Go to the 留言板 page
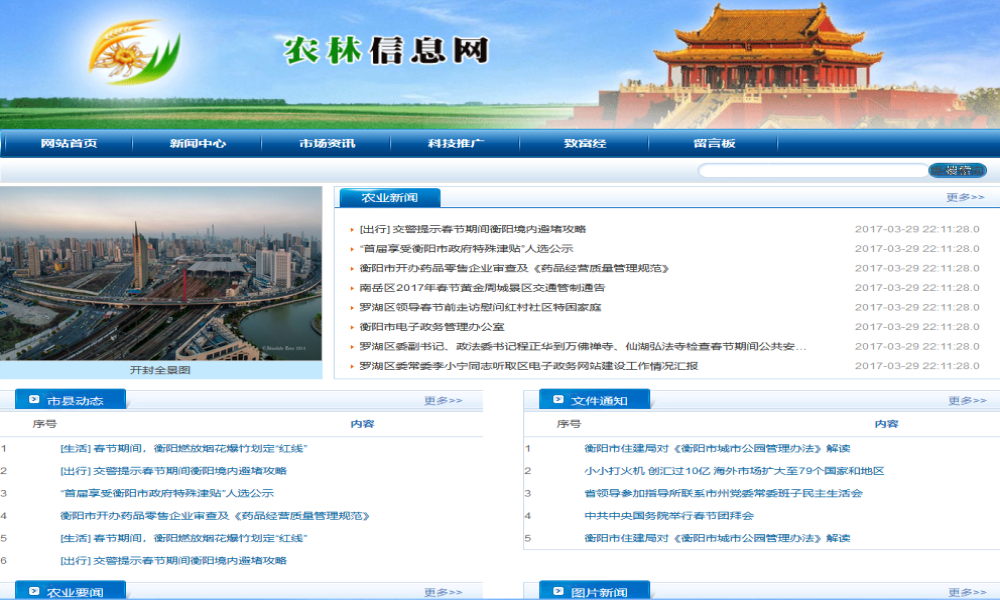The width and height of the screenshot is (1000, 600). click(714, 143)
